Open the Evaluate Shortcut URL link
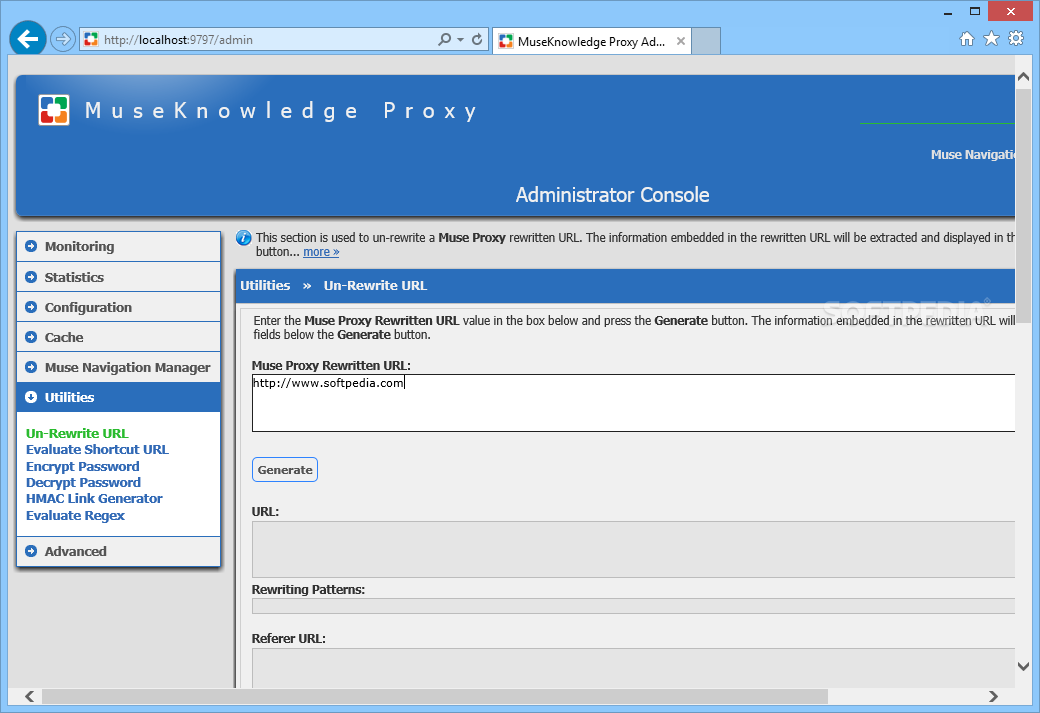 (x=98, y=449)
